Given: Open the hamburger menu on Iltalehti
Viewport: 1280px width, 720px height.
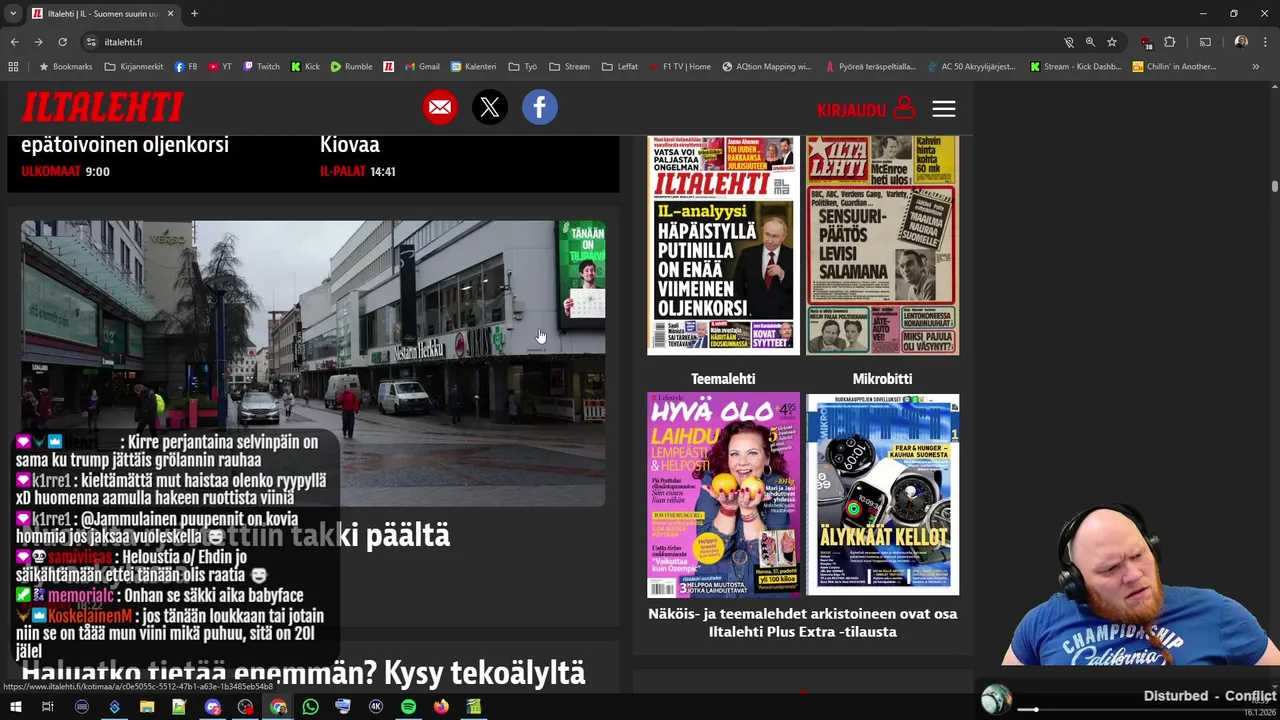Looking at the screenshot, I should coord(944,109).
